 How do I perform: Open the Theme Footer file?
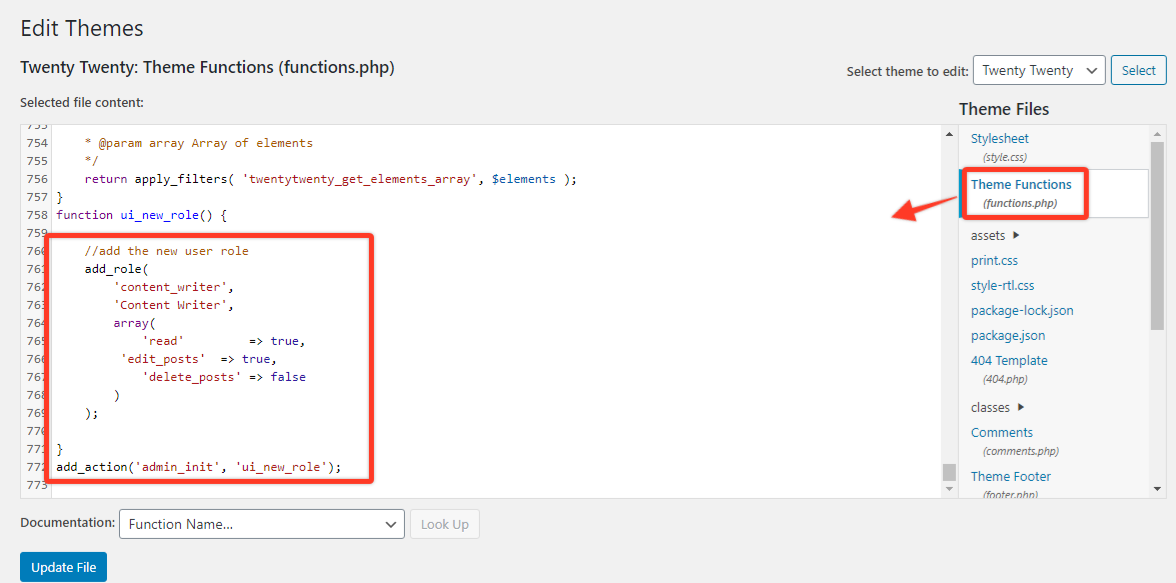tap(1010, 477)
